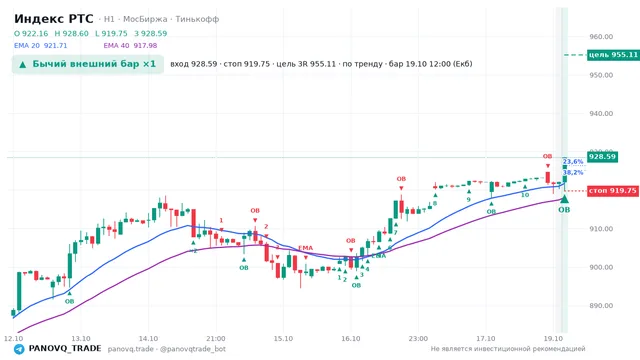The width and height of the screenshot is (640, 360).
Task: Click the 14.10 date axis label
Action: pos(148,339)
